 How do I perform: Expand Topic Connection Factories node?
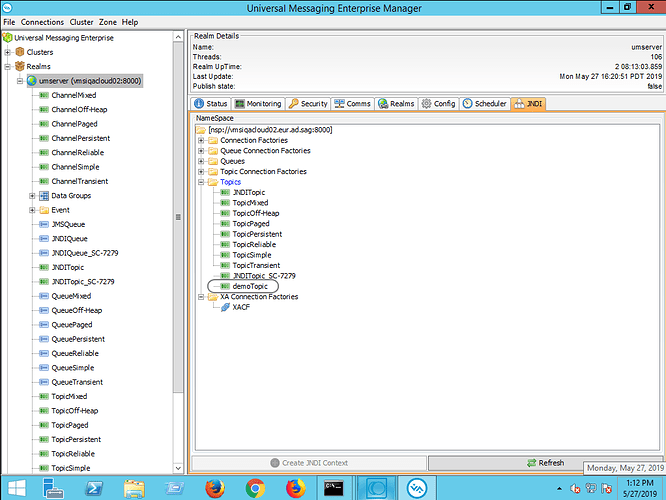tap(201, 172)
